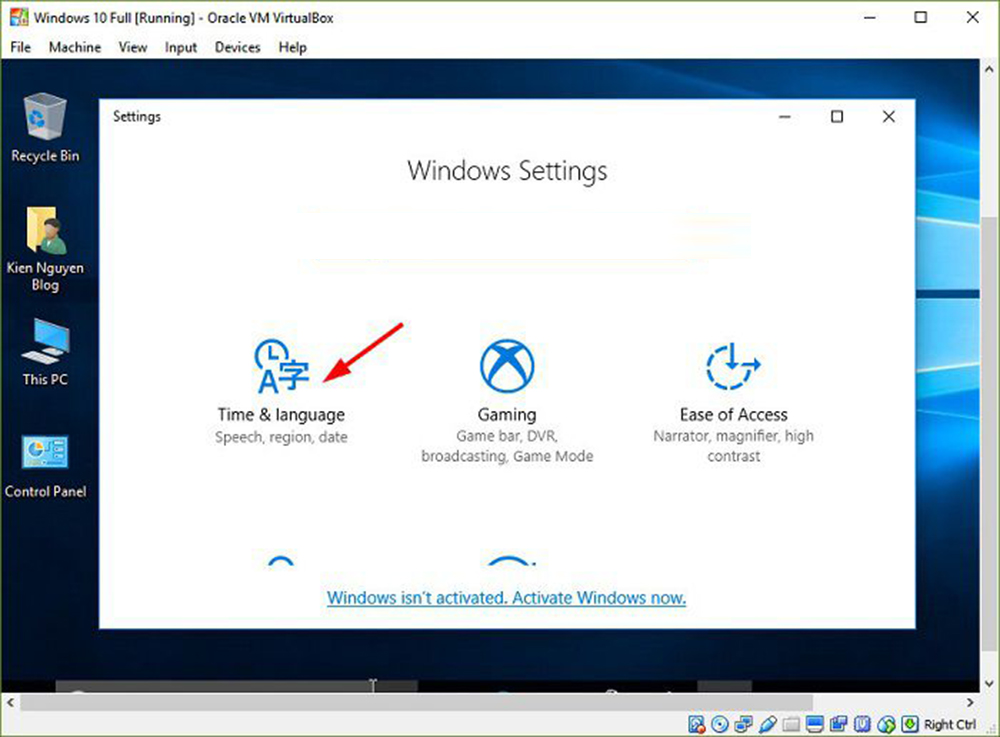Open the View menu
1000x737 pixels.
point(133,47)
